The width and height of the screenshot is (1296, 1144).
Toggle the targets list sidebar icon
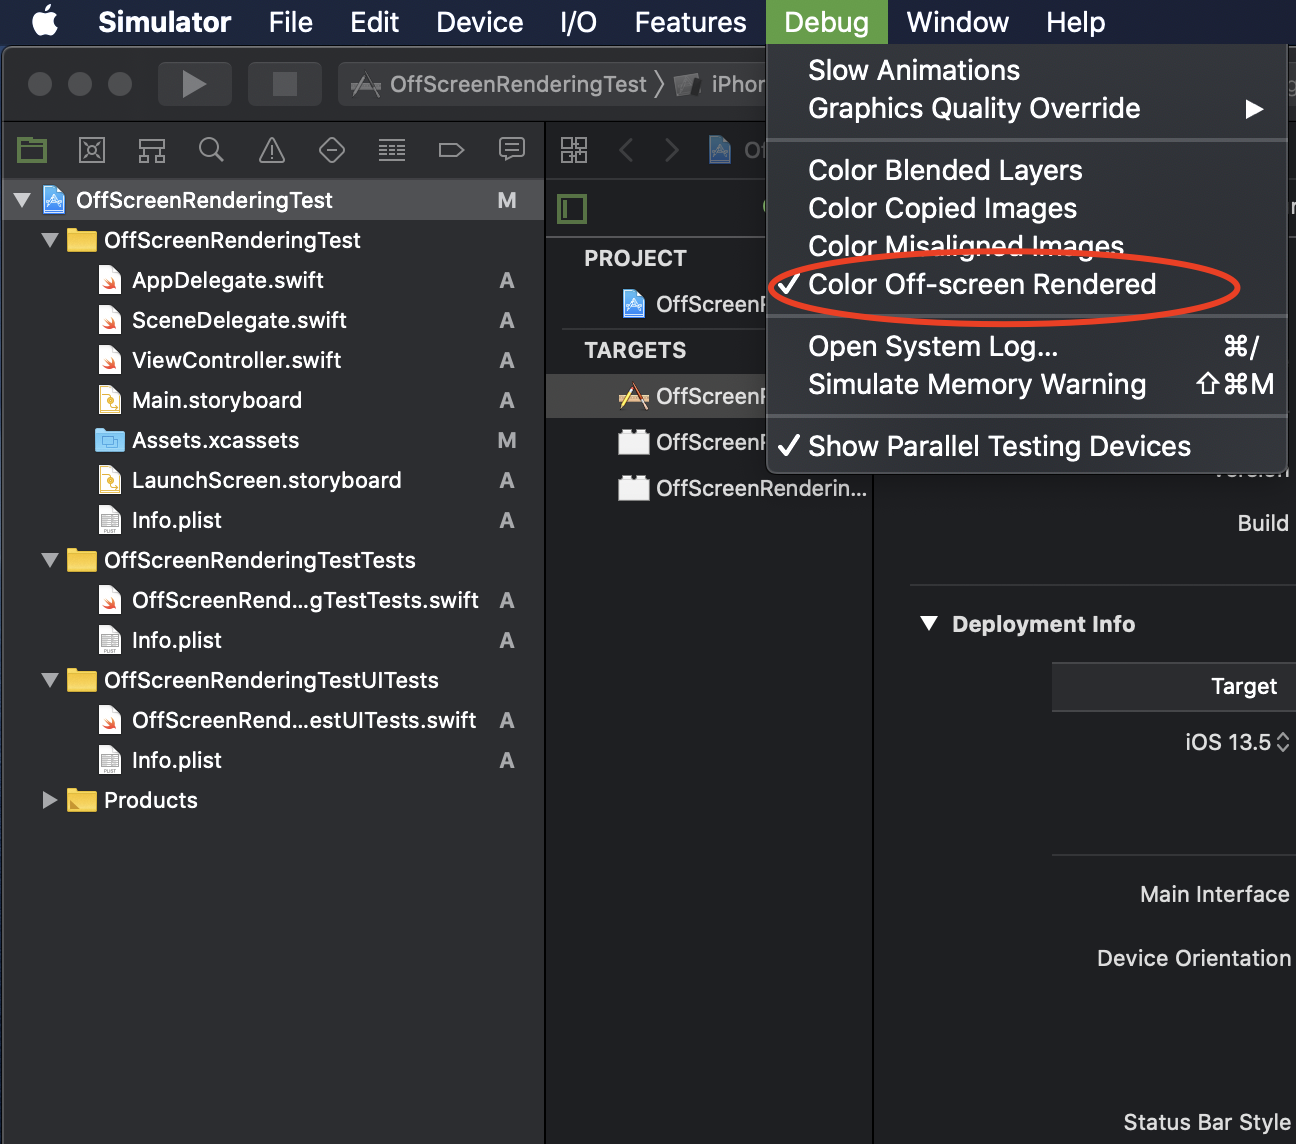tap(573, 209)
